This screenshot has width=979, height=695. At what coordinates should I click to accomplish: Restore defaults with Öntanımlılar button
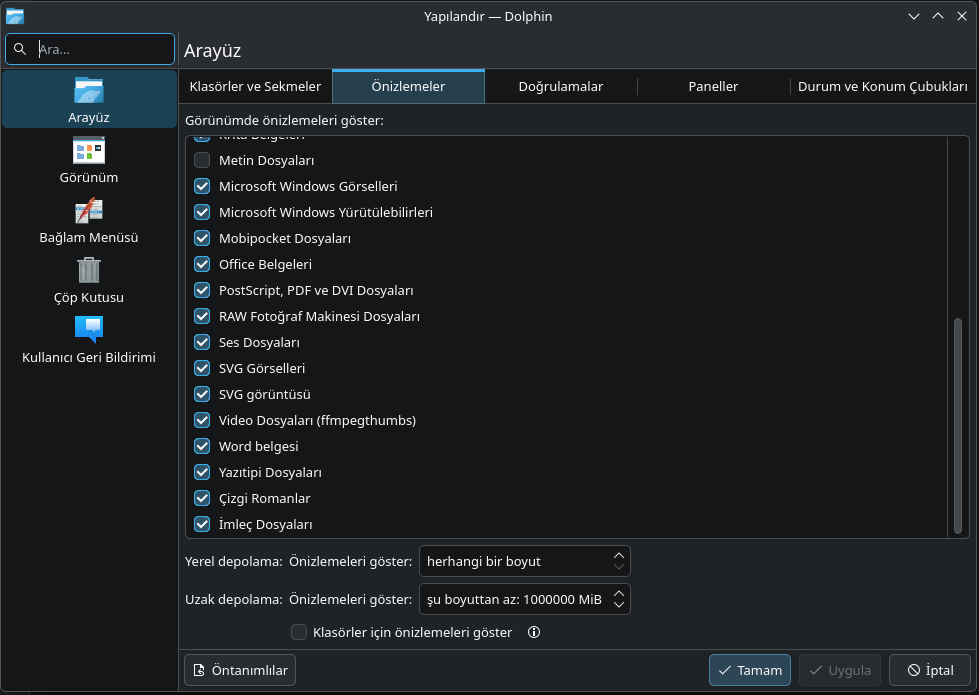[x=240, y=670]
